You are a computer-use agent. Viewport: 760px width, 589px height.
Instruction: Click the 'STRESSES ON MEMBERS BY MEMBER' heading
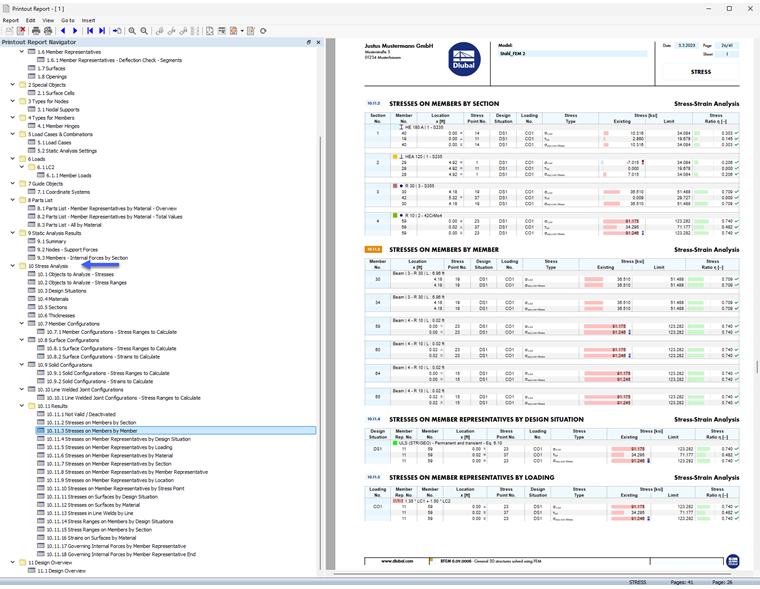point(443,250)
